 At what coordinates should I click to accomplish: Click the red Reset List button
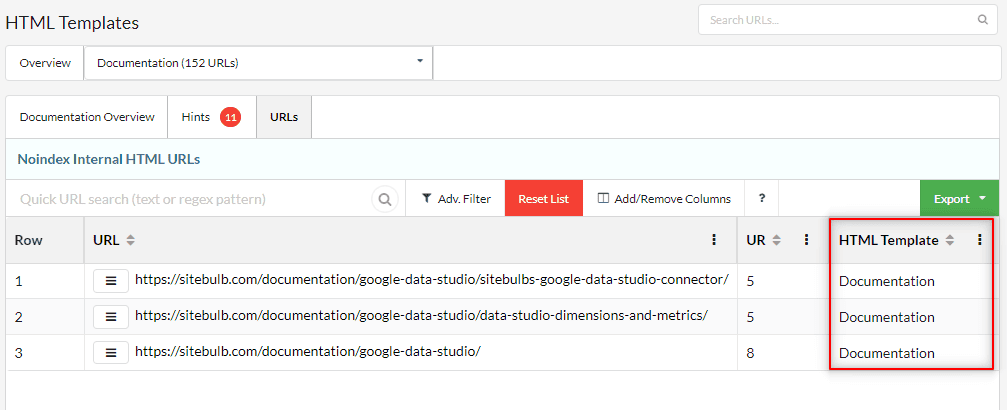tap(544, 199)
